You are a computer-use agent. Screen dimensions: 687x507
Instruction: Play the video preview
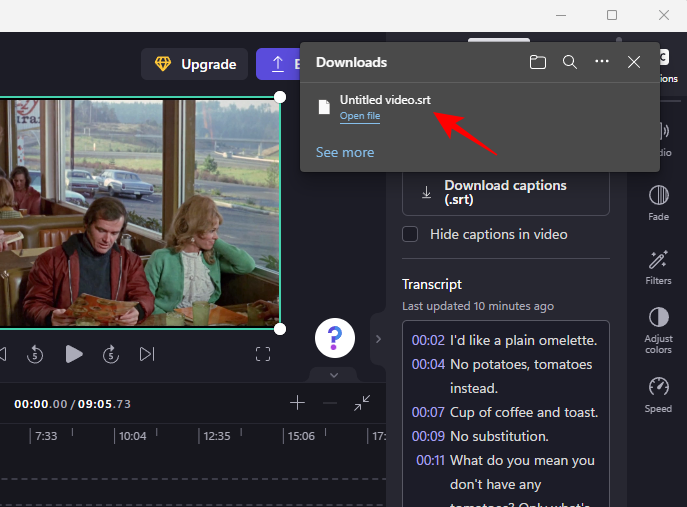(74, 353)
